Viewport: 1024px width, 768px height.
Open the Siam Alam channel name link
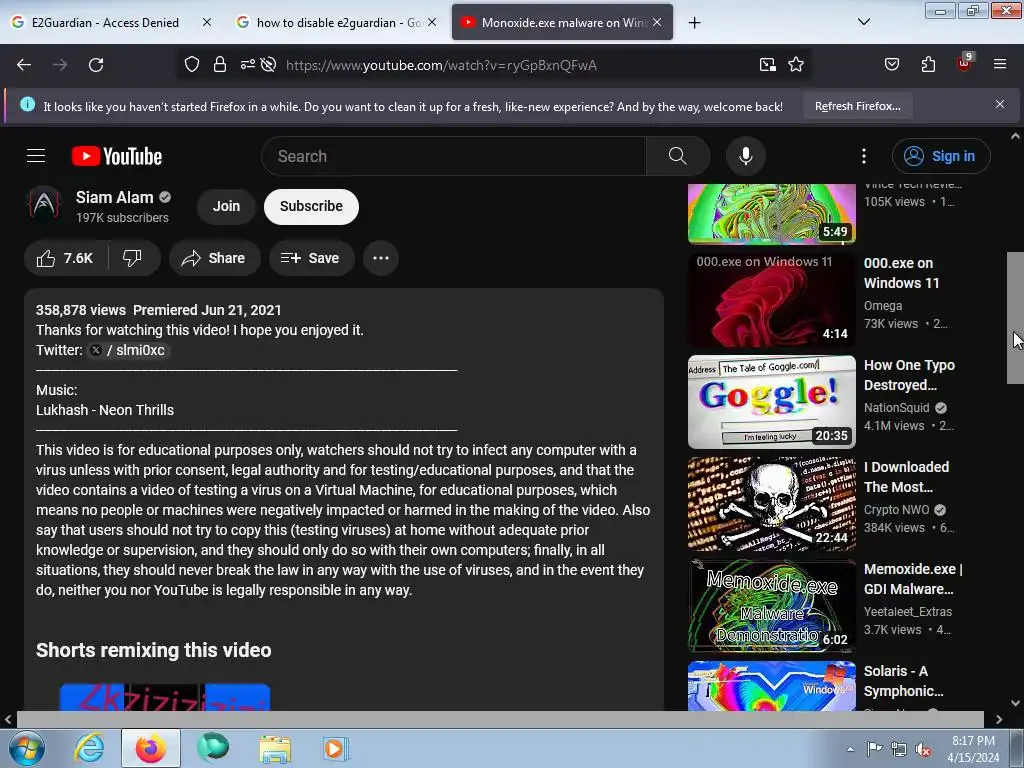pyautogui.click(x=114, y=197)
